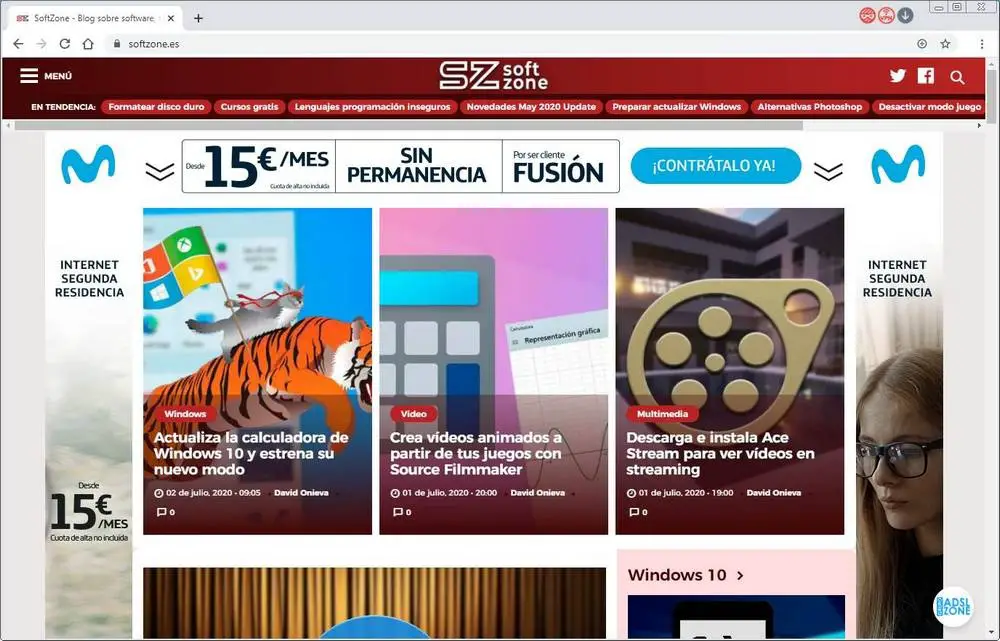Click ¡CONTRÁTALO YA! button
Image resolution: width=1000 pixels, height=641 pixels.
[x=716, y=166]
